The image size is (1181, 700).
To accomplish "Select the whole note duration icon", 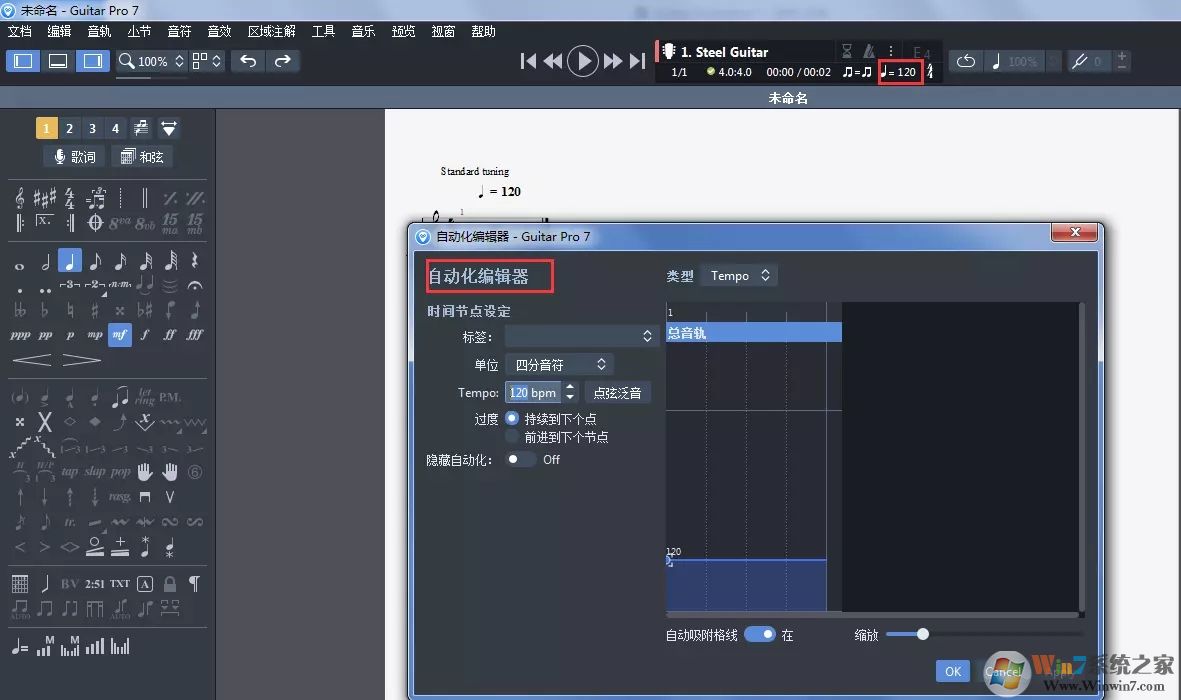I will (x=20, y=265).
